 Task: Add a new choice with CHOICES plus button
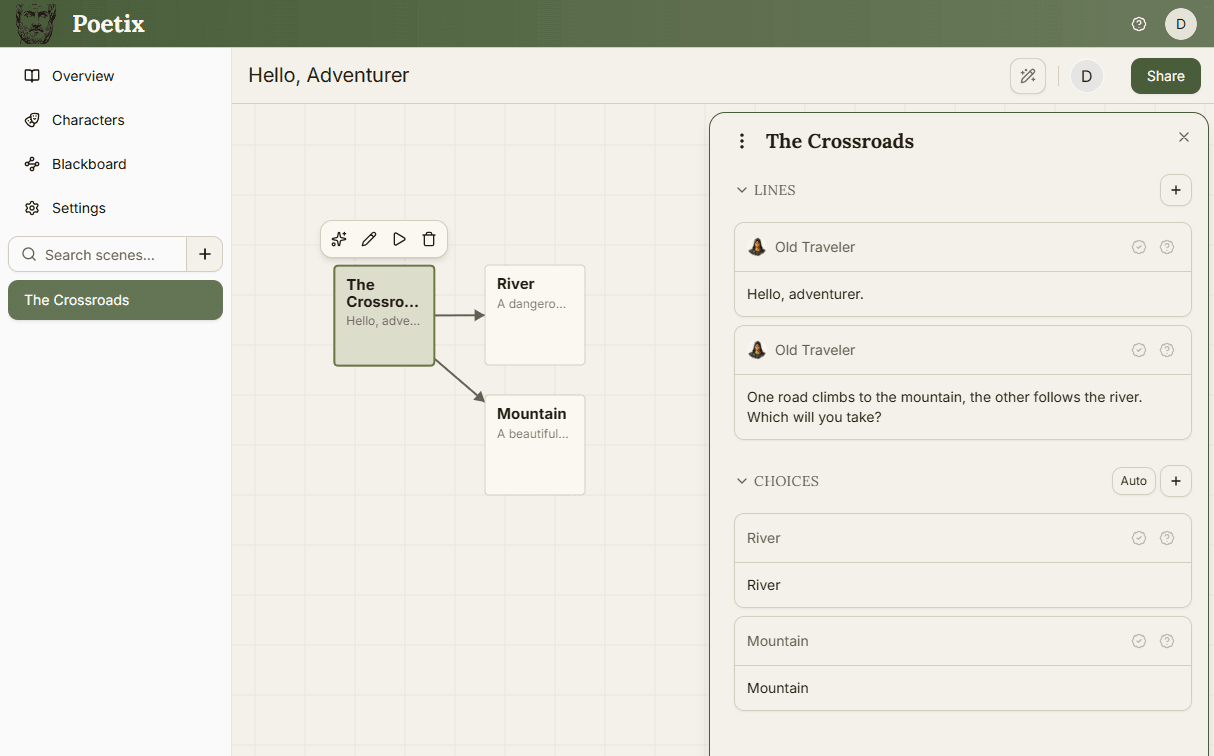[1176, 481]
